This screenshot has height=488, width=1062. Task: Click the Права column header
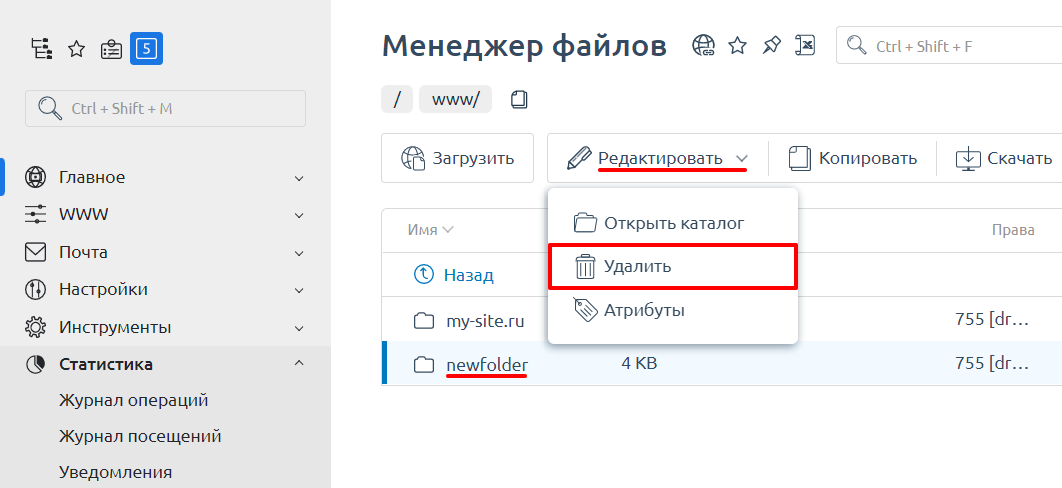(x=1013, y=230)
